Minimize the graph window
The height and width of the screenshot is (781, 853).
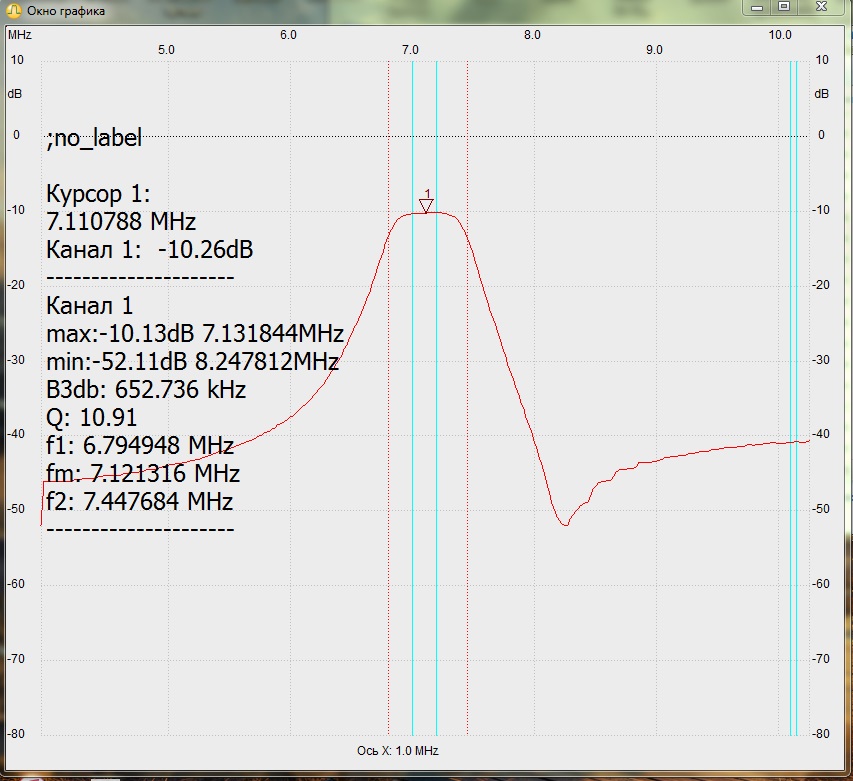[757, 7]
